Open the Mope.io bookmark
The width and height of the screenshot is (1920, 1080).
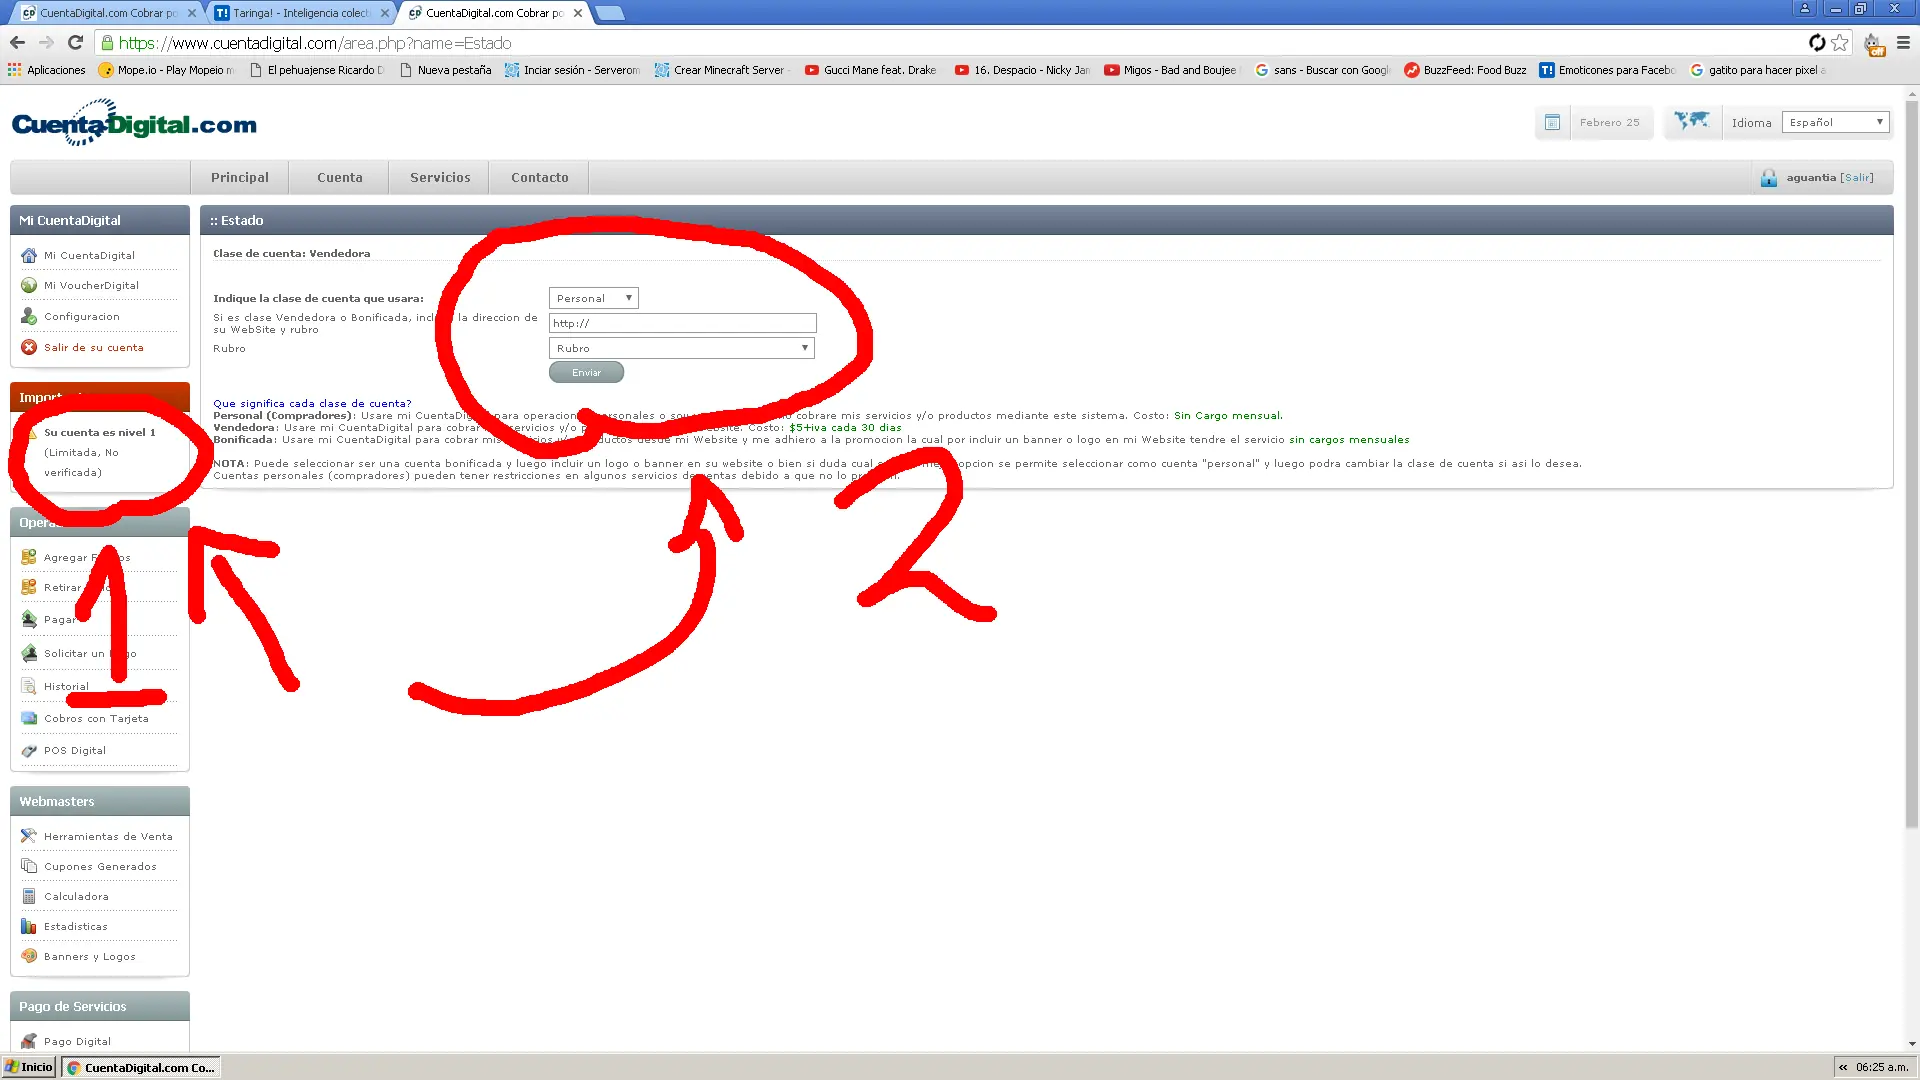point(167,70)
